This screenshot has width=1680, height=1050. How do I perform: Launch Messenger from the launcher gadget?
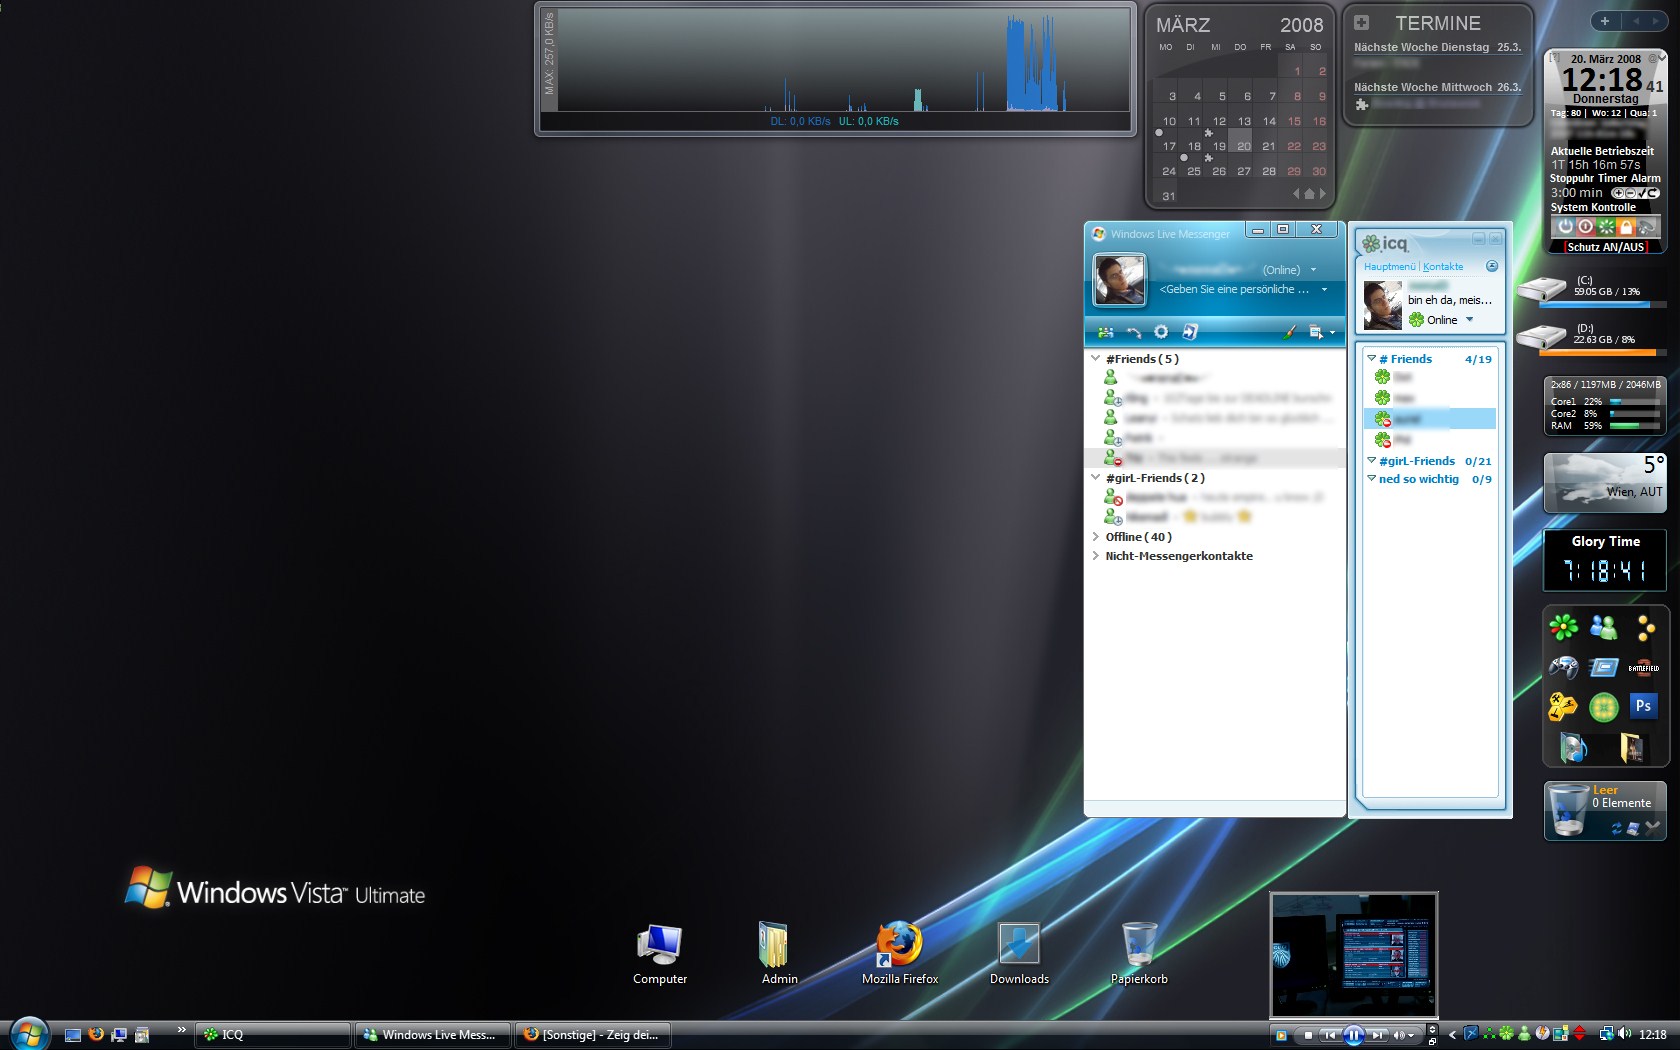pyautogui.click(x=1604, y=627)
